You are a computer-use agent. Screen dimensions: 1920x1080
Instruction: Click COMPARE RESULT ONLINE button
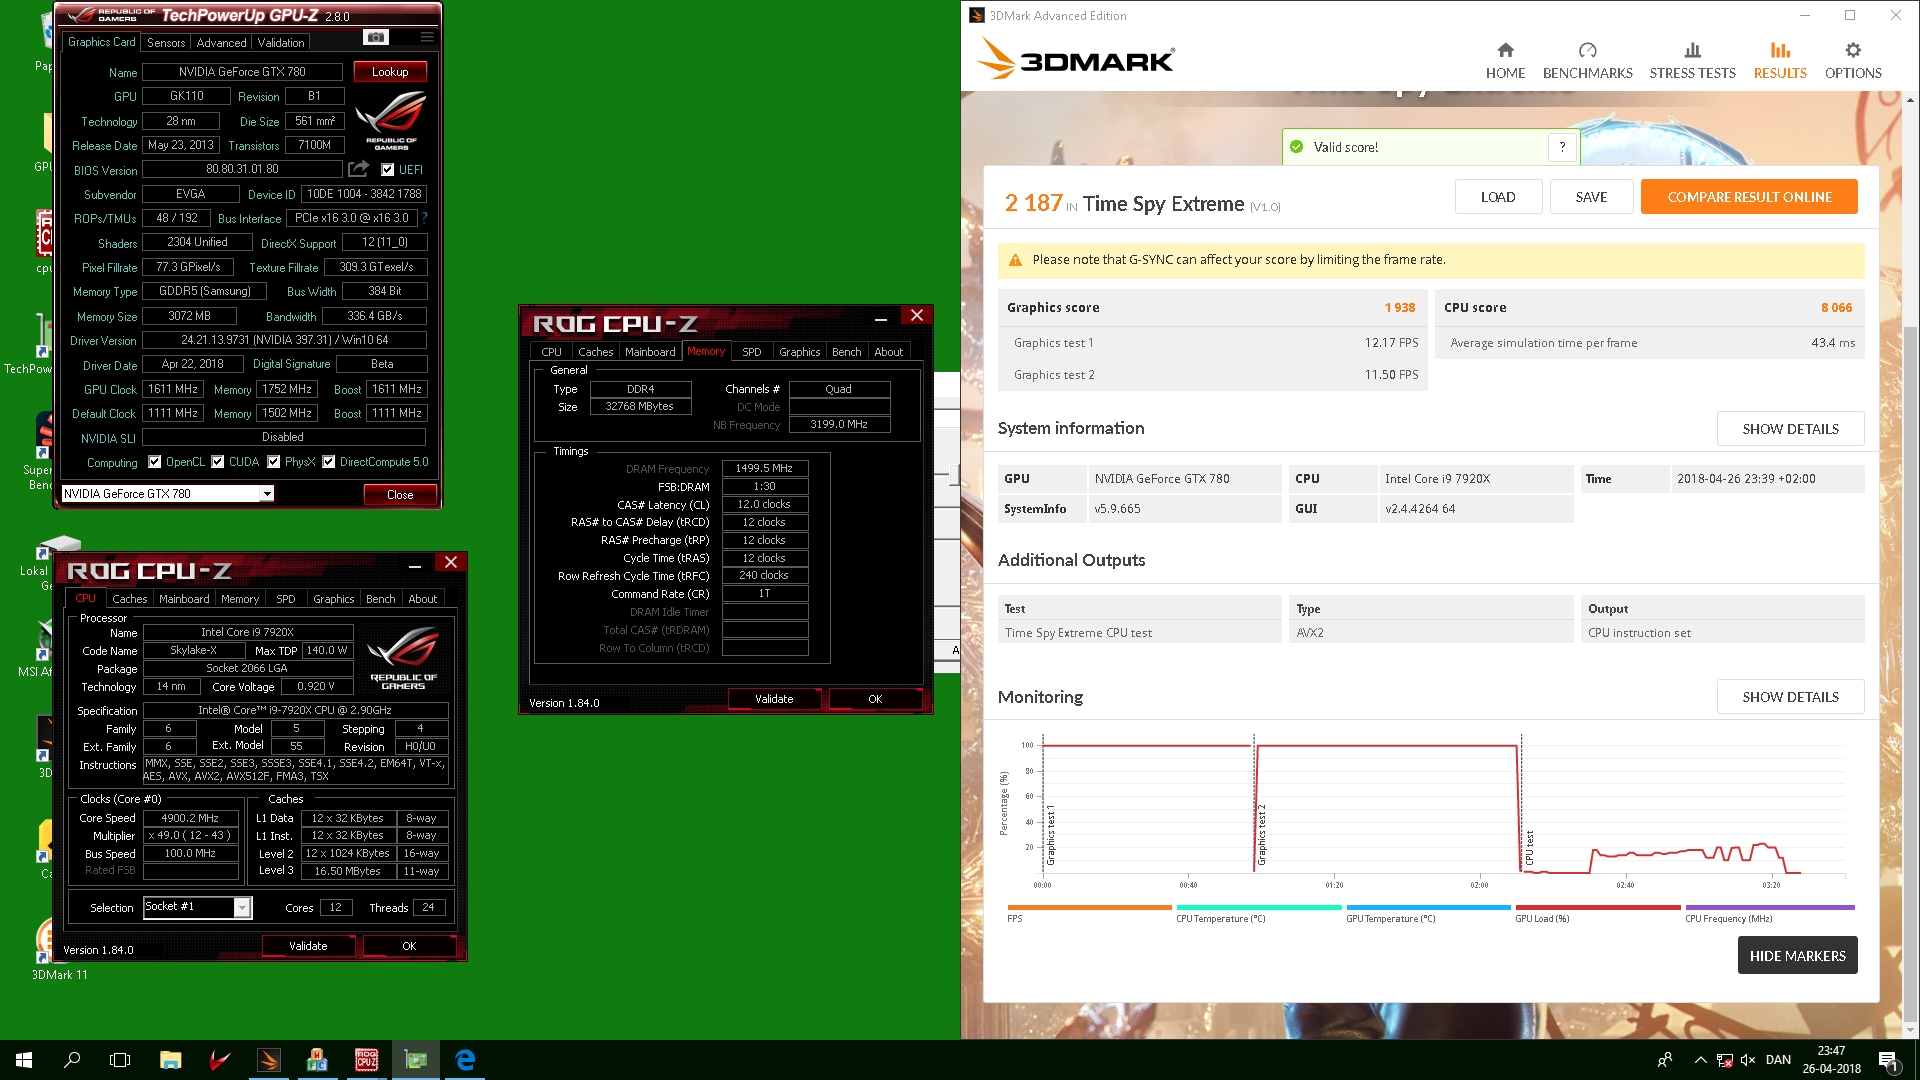(x=1749, y=197)
